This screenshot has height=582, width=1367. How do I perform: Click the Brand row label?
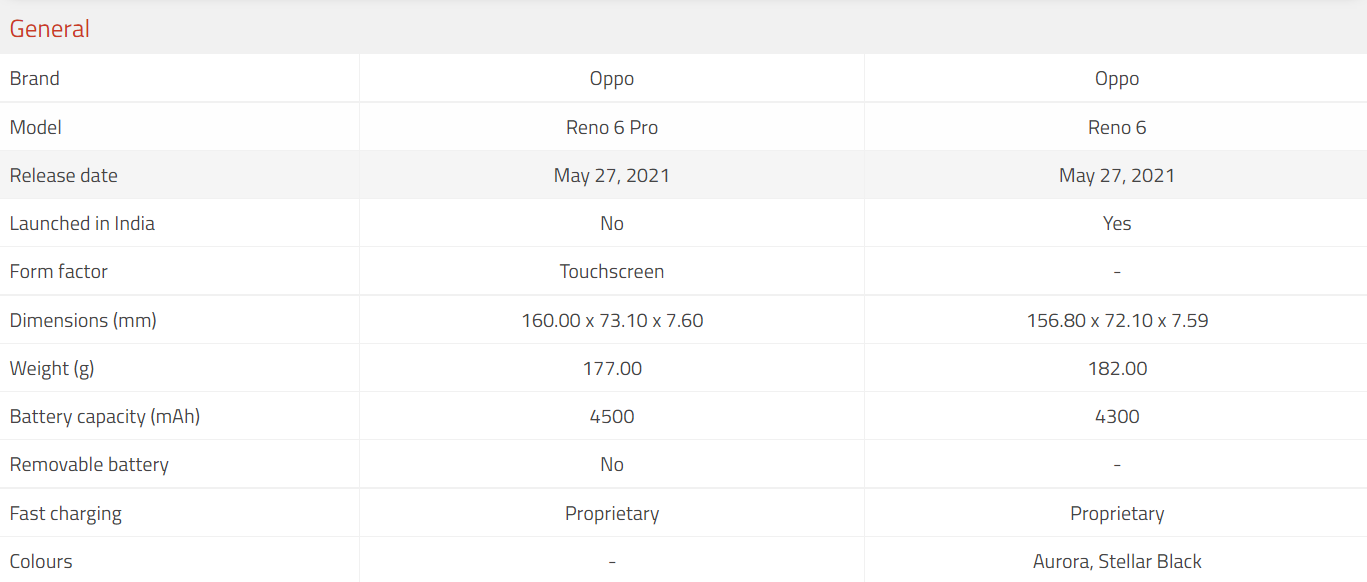point(35,78)
